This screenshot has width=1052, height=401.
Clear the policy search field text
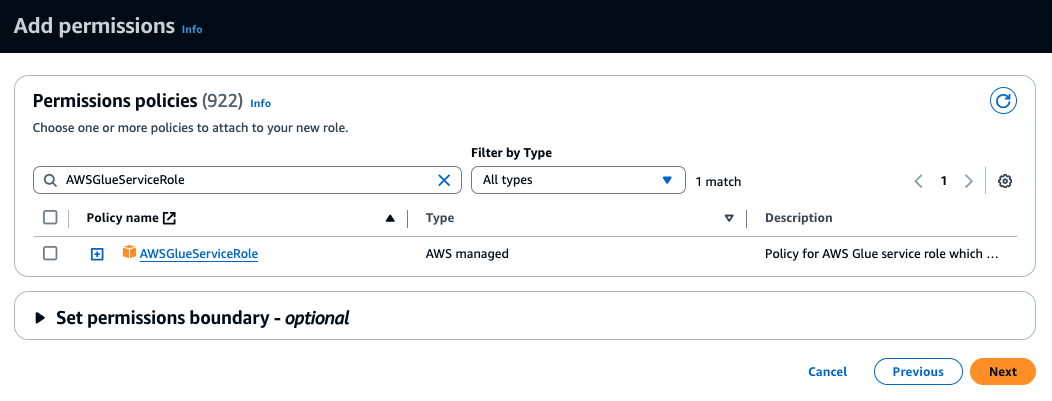click(x=444, y=180)
